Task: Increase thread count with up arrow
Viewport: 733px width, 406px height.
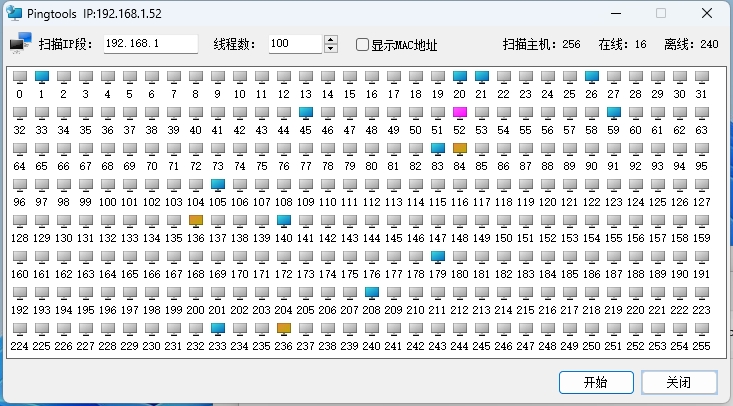Action: coord(331,40)
